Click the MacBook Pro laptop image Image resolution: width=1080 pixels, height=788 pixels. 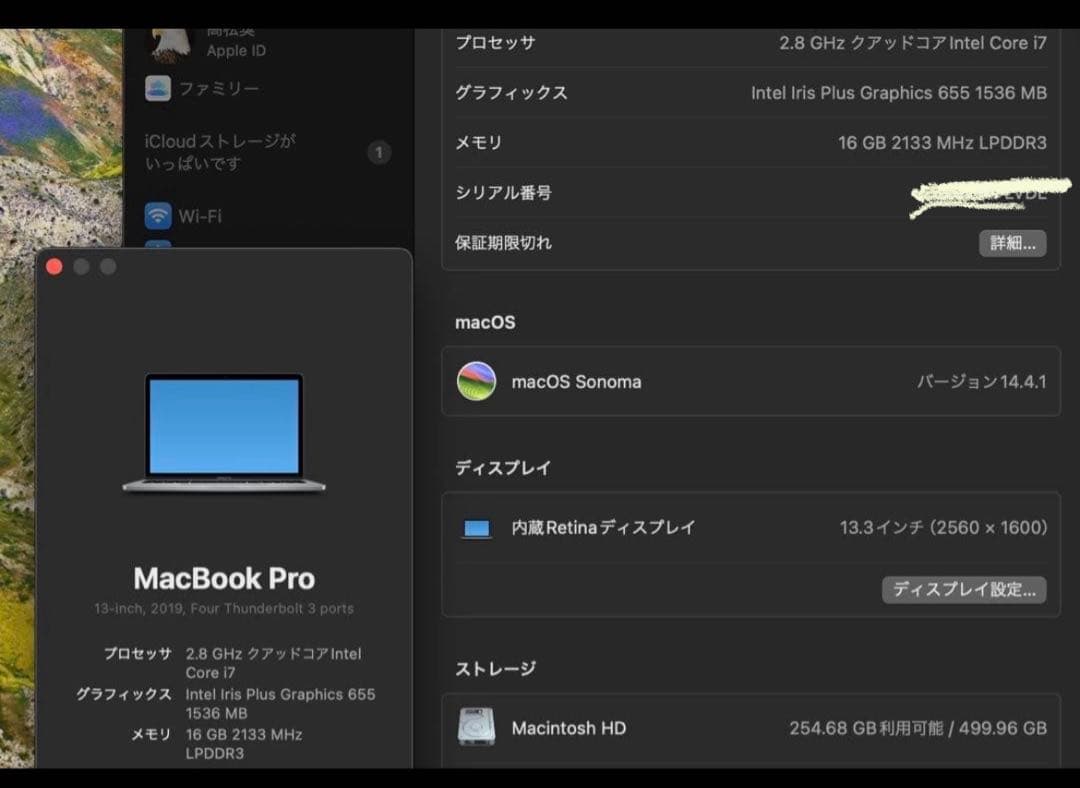click(x=224, y=434)
